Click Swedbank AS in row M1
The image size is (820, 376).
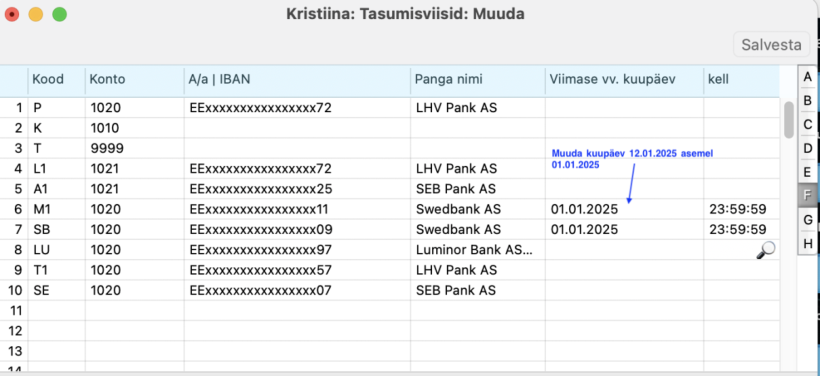458,210
